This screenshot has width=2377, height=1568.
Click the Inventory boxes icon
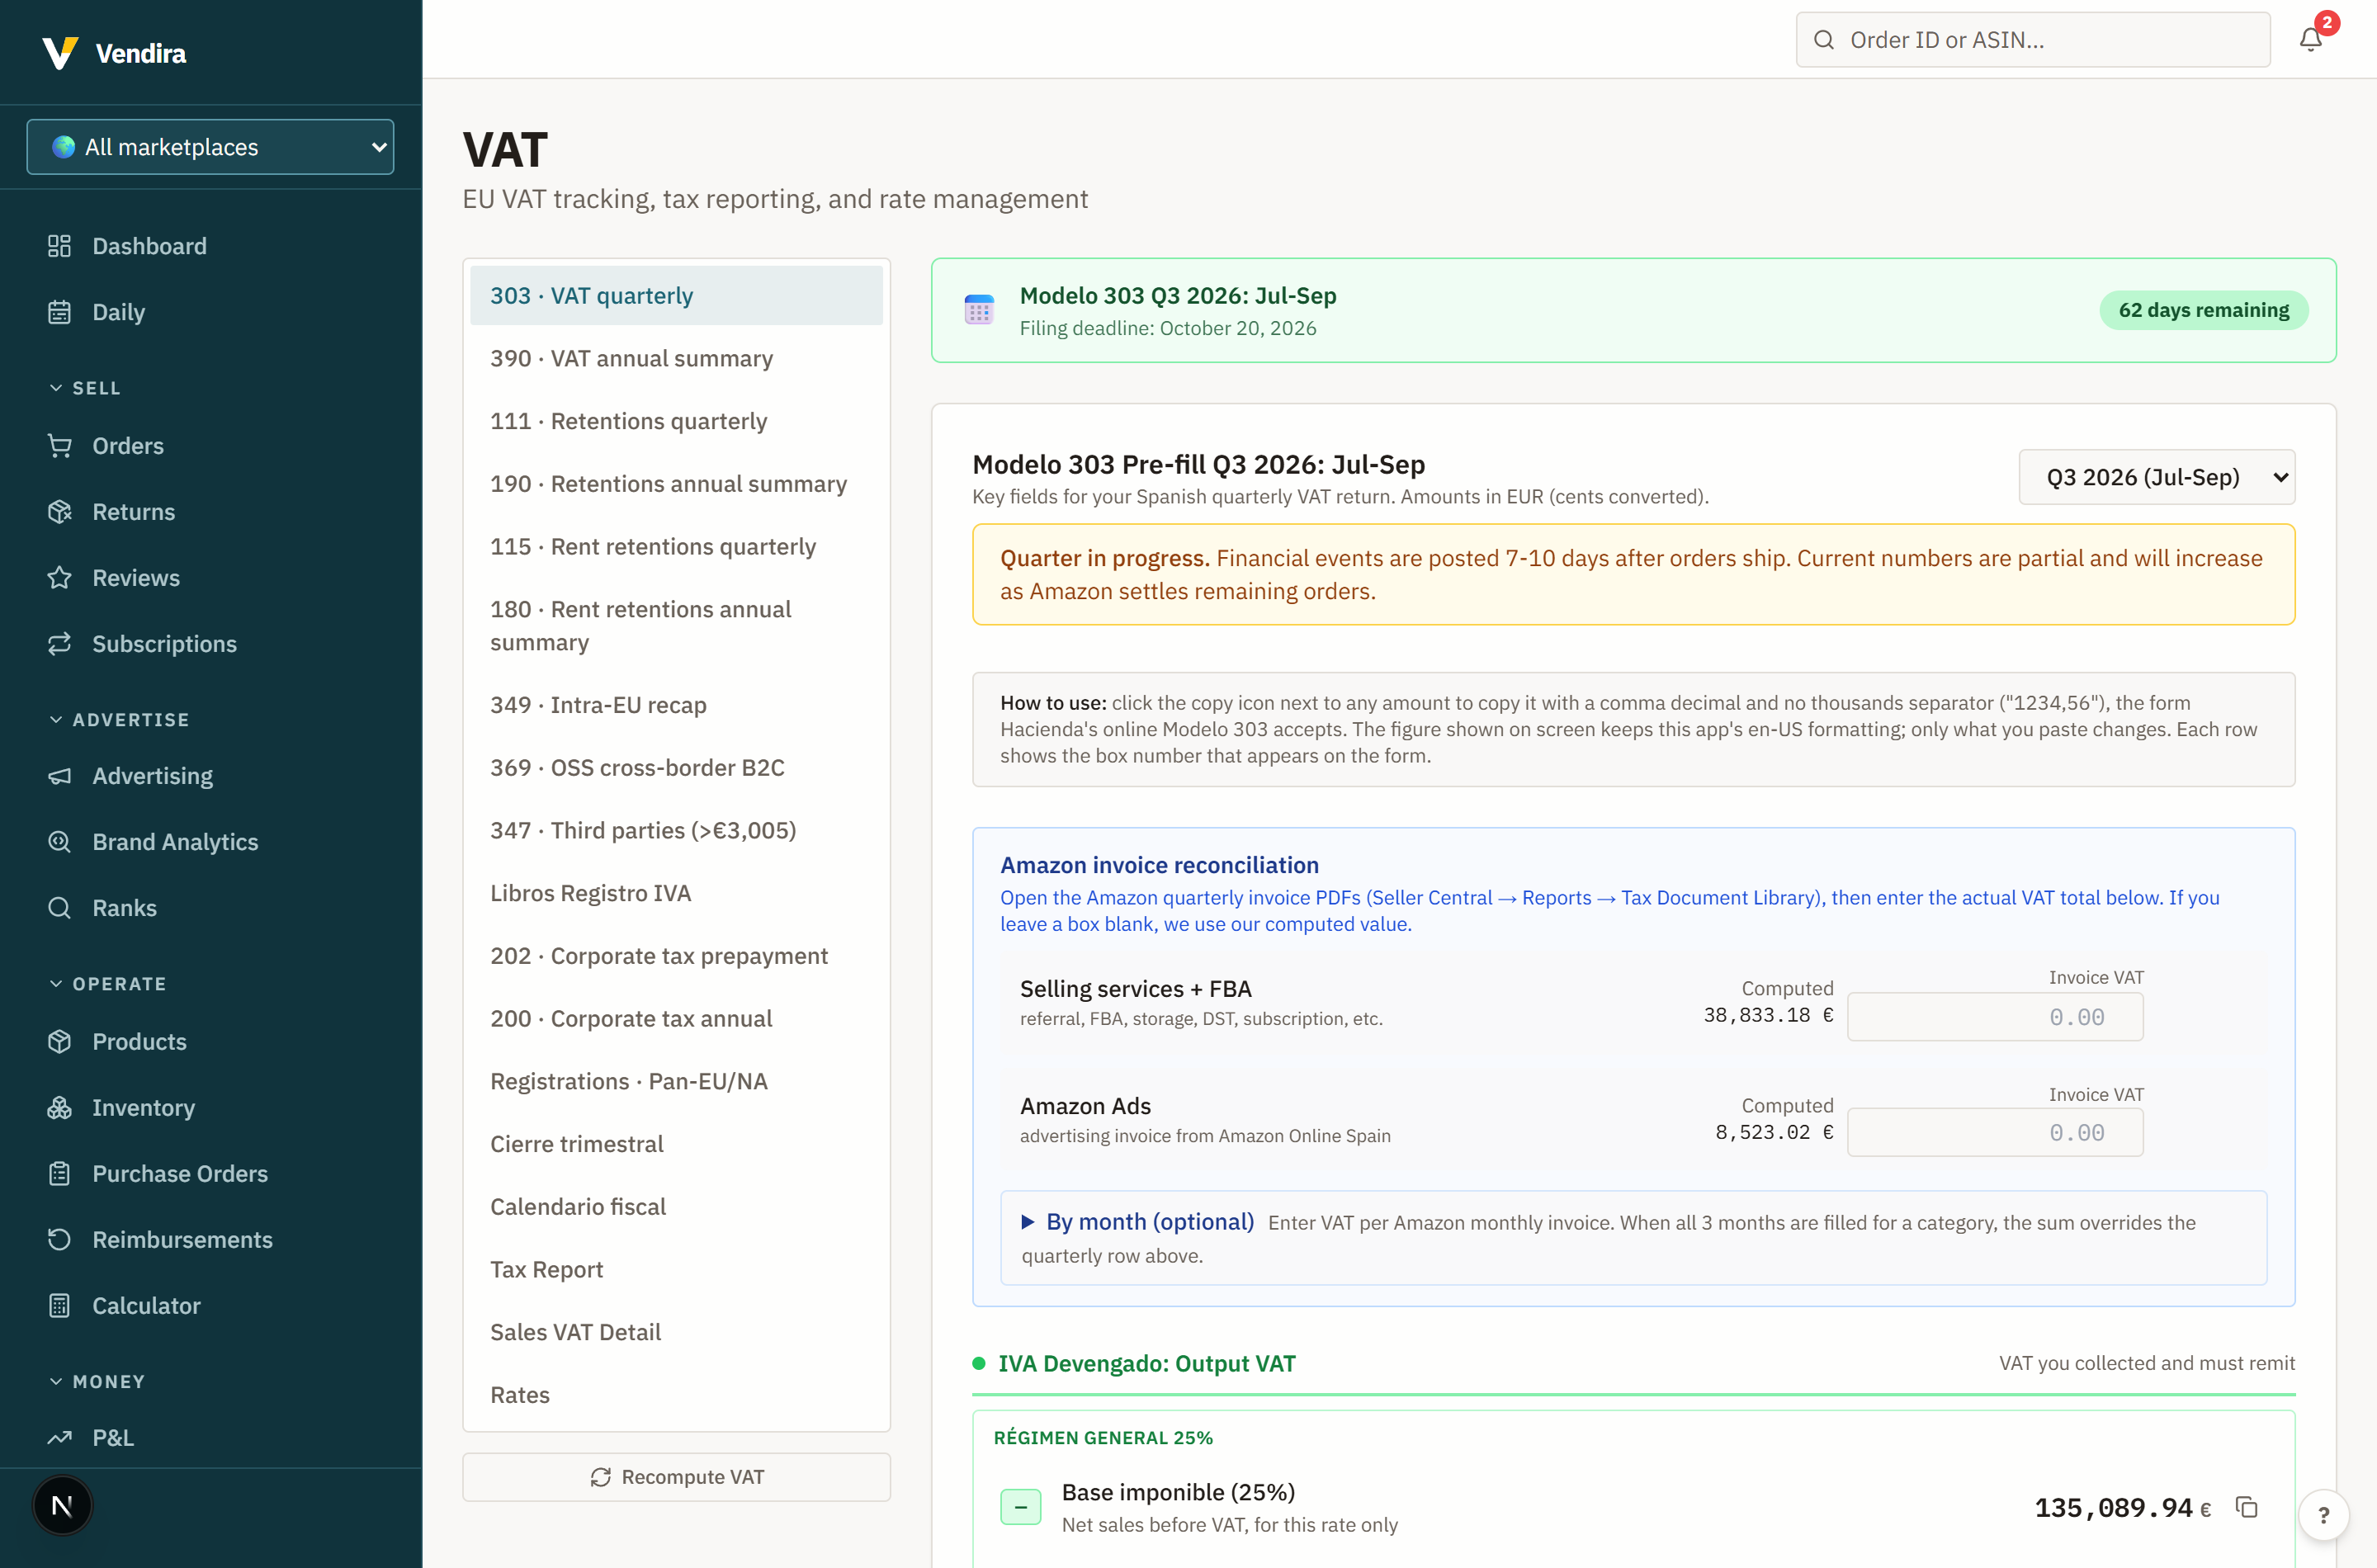60,1108
